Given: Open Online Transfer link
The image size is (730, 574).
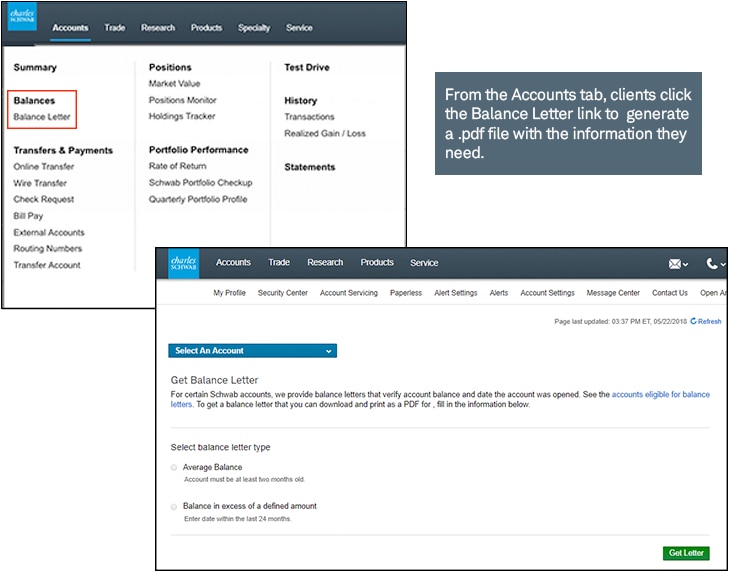Looking at the screenshot, I should click(44, 167).
